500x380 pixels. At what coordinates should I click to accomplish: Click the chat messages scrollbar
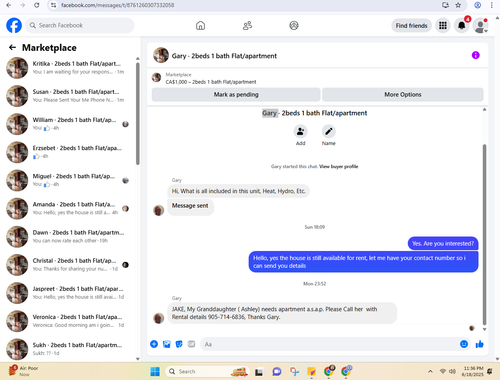click(x=484, y=234)
